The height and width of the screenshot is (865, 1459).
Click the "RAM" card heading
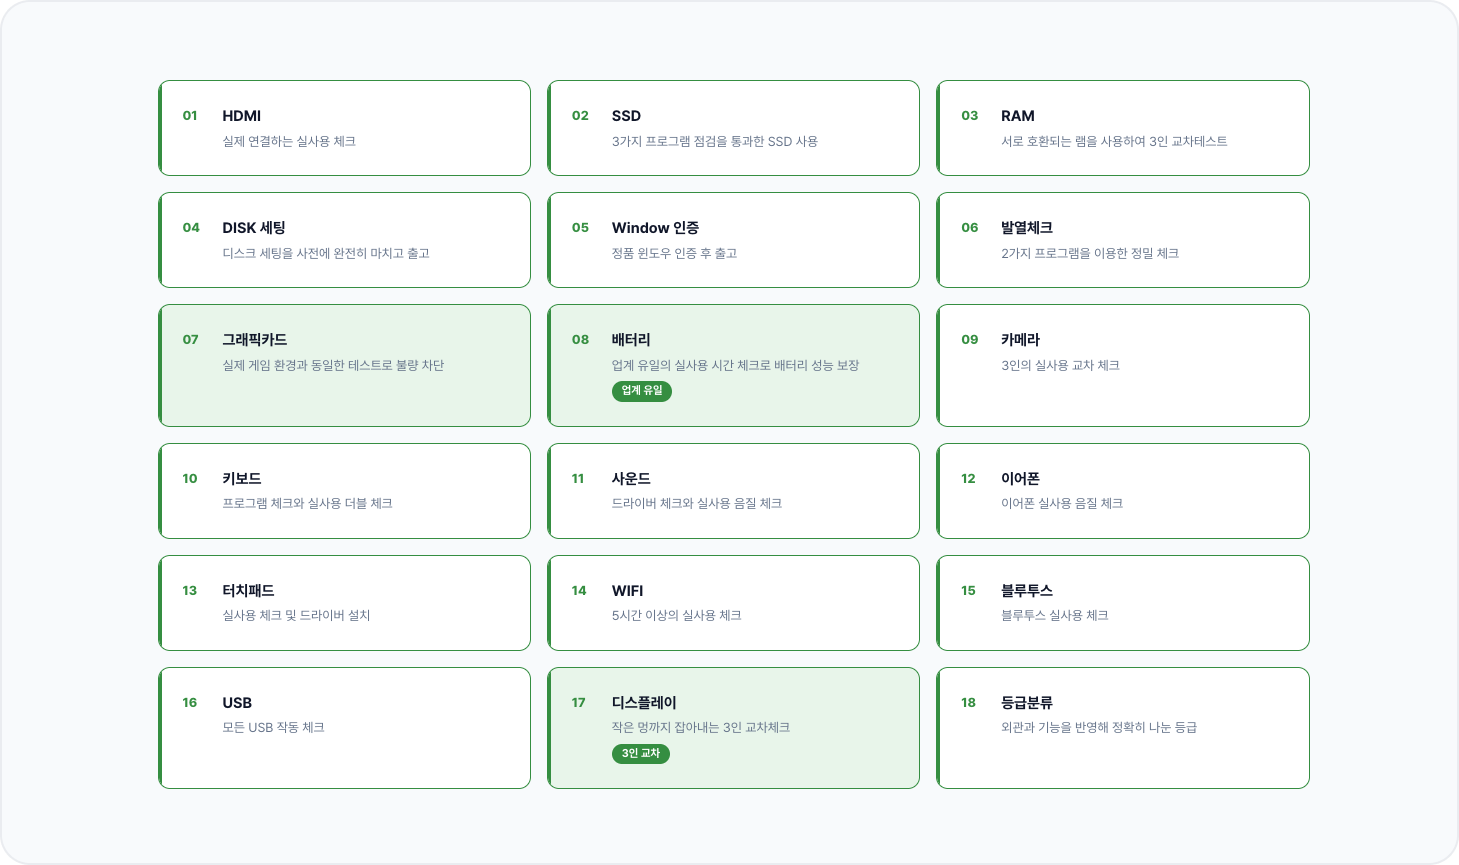1018,116
